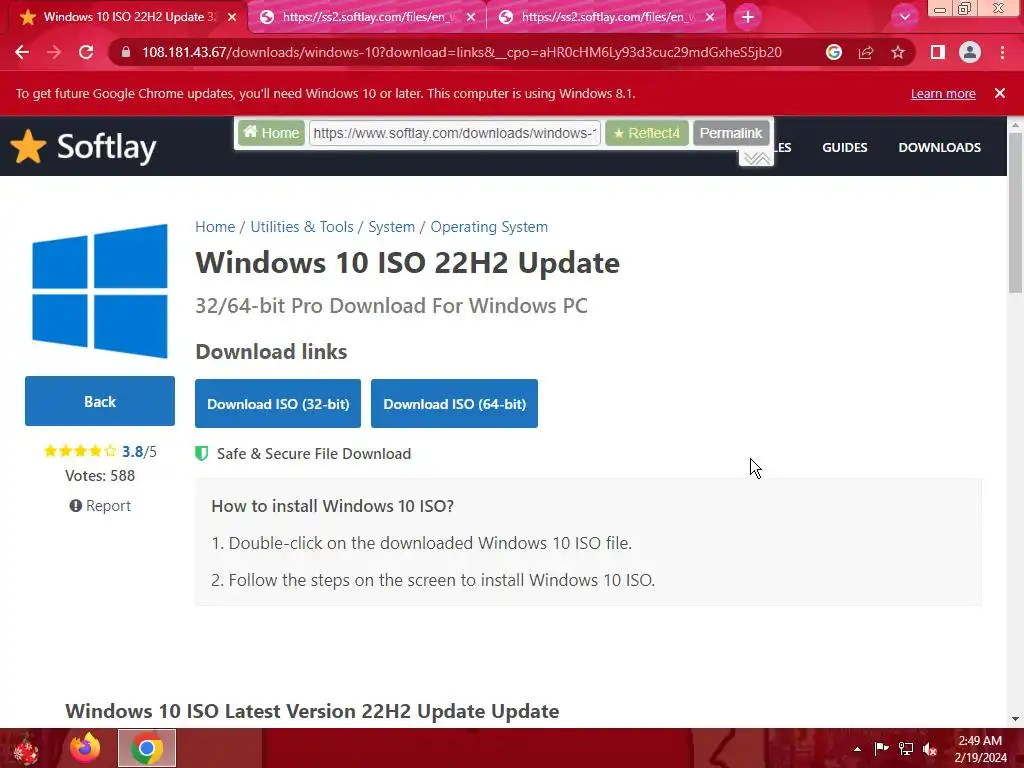Click Operating System breadcrumb link
This screenshot has width=1024, height=768.
tap(488, 227)
